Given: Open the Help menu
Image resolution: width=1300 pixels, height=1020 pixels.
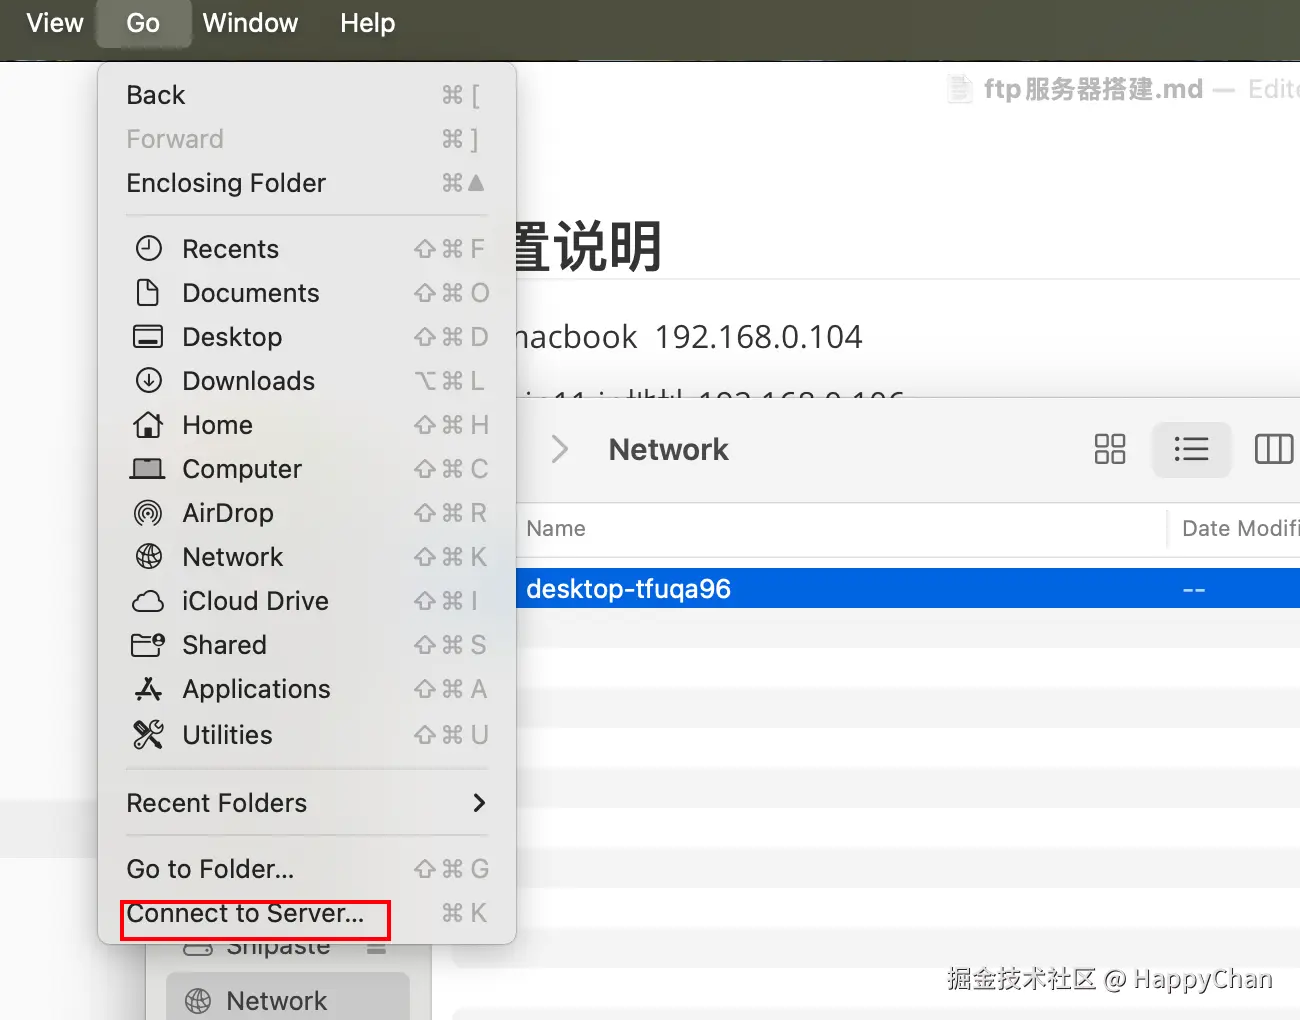Looking at the screenshot, I should click(367, 23).
